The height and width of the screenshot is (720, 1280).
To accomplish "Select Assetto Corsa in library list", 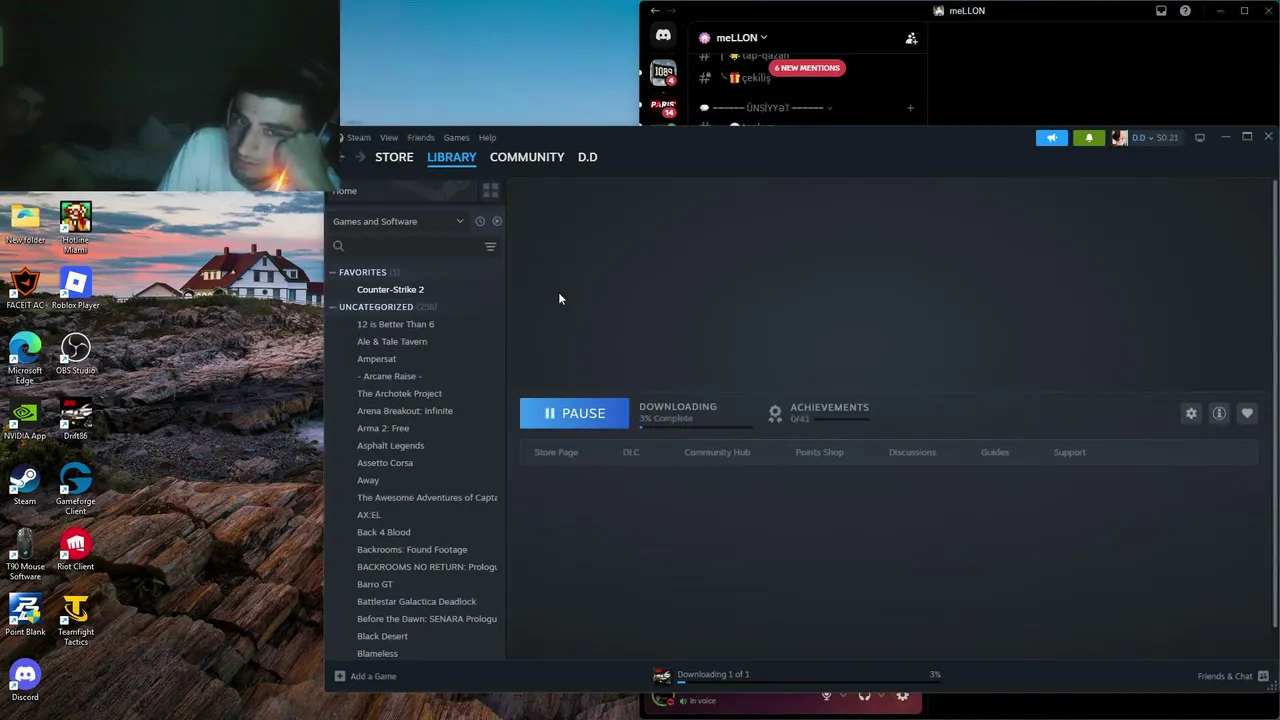I will (385, 463).
